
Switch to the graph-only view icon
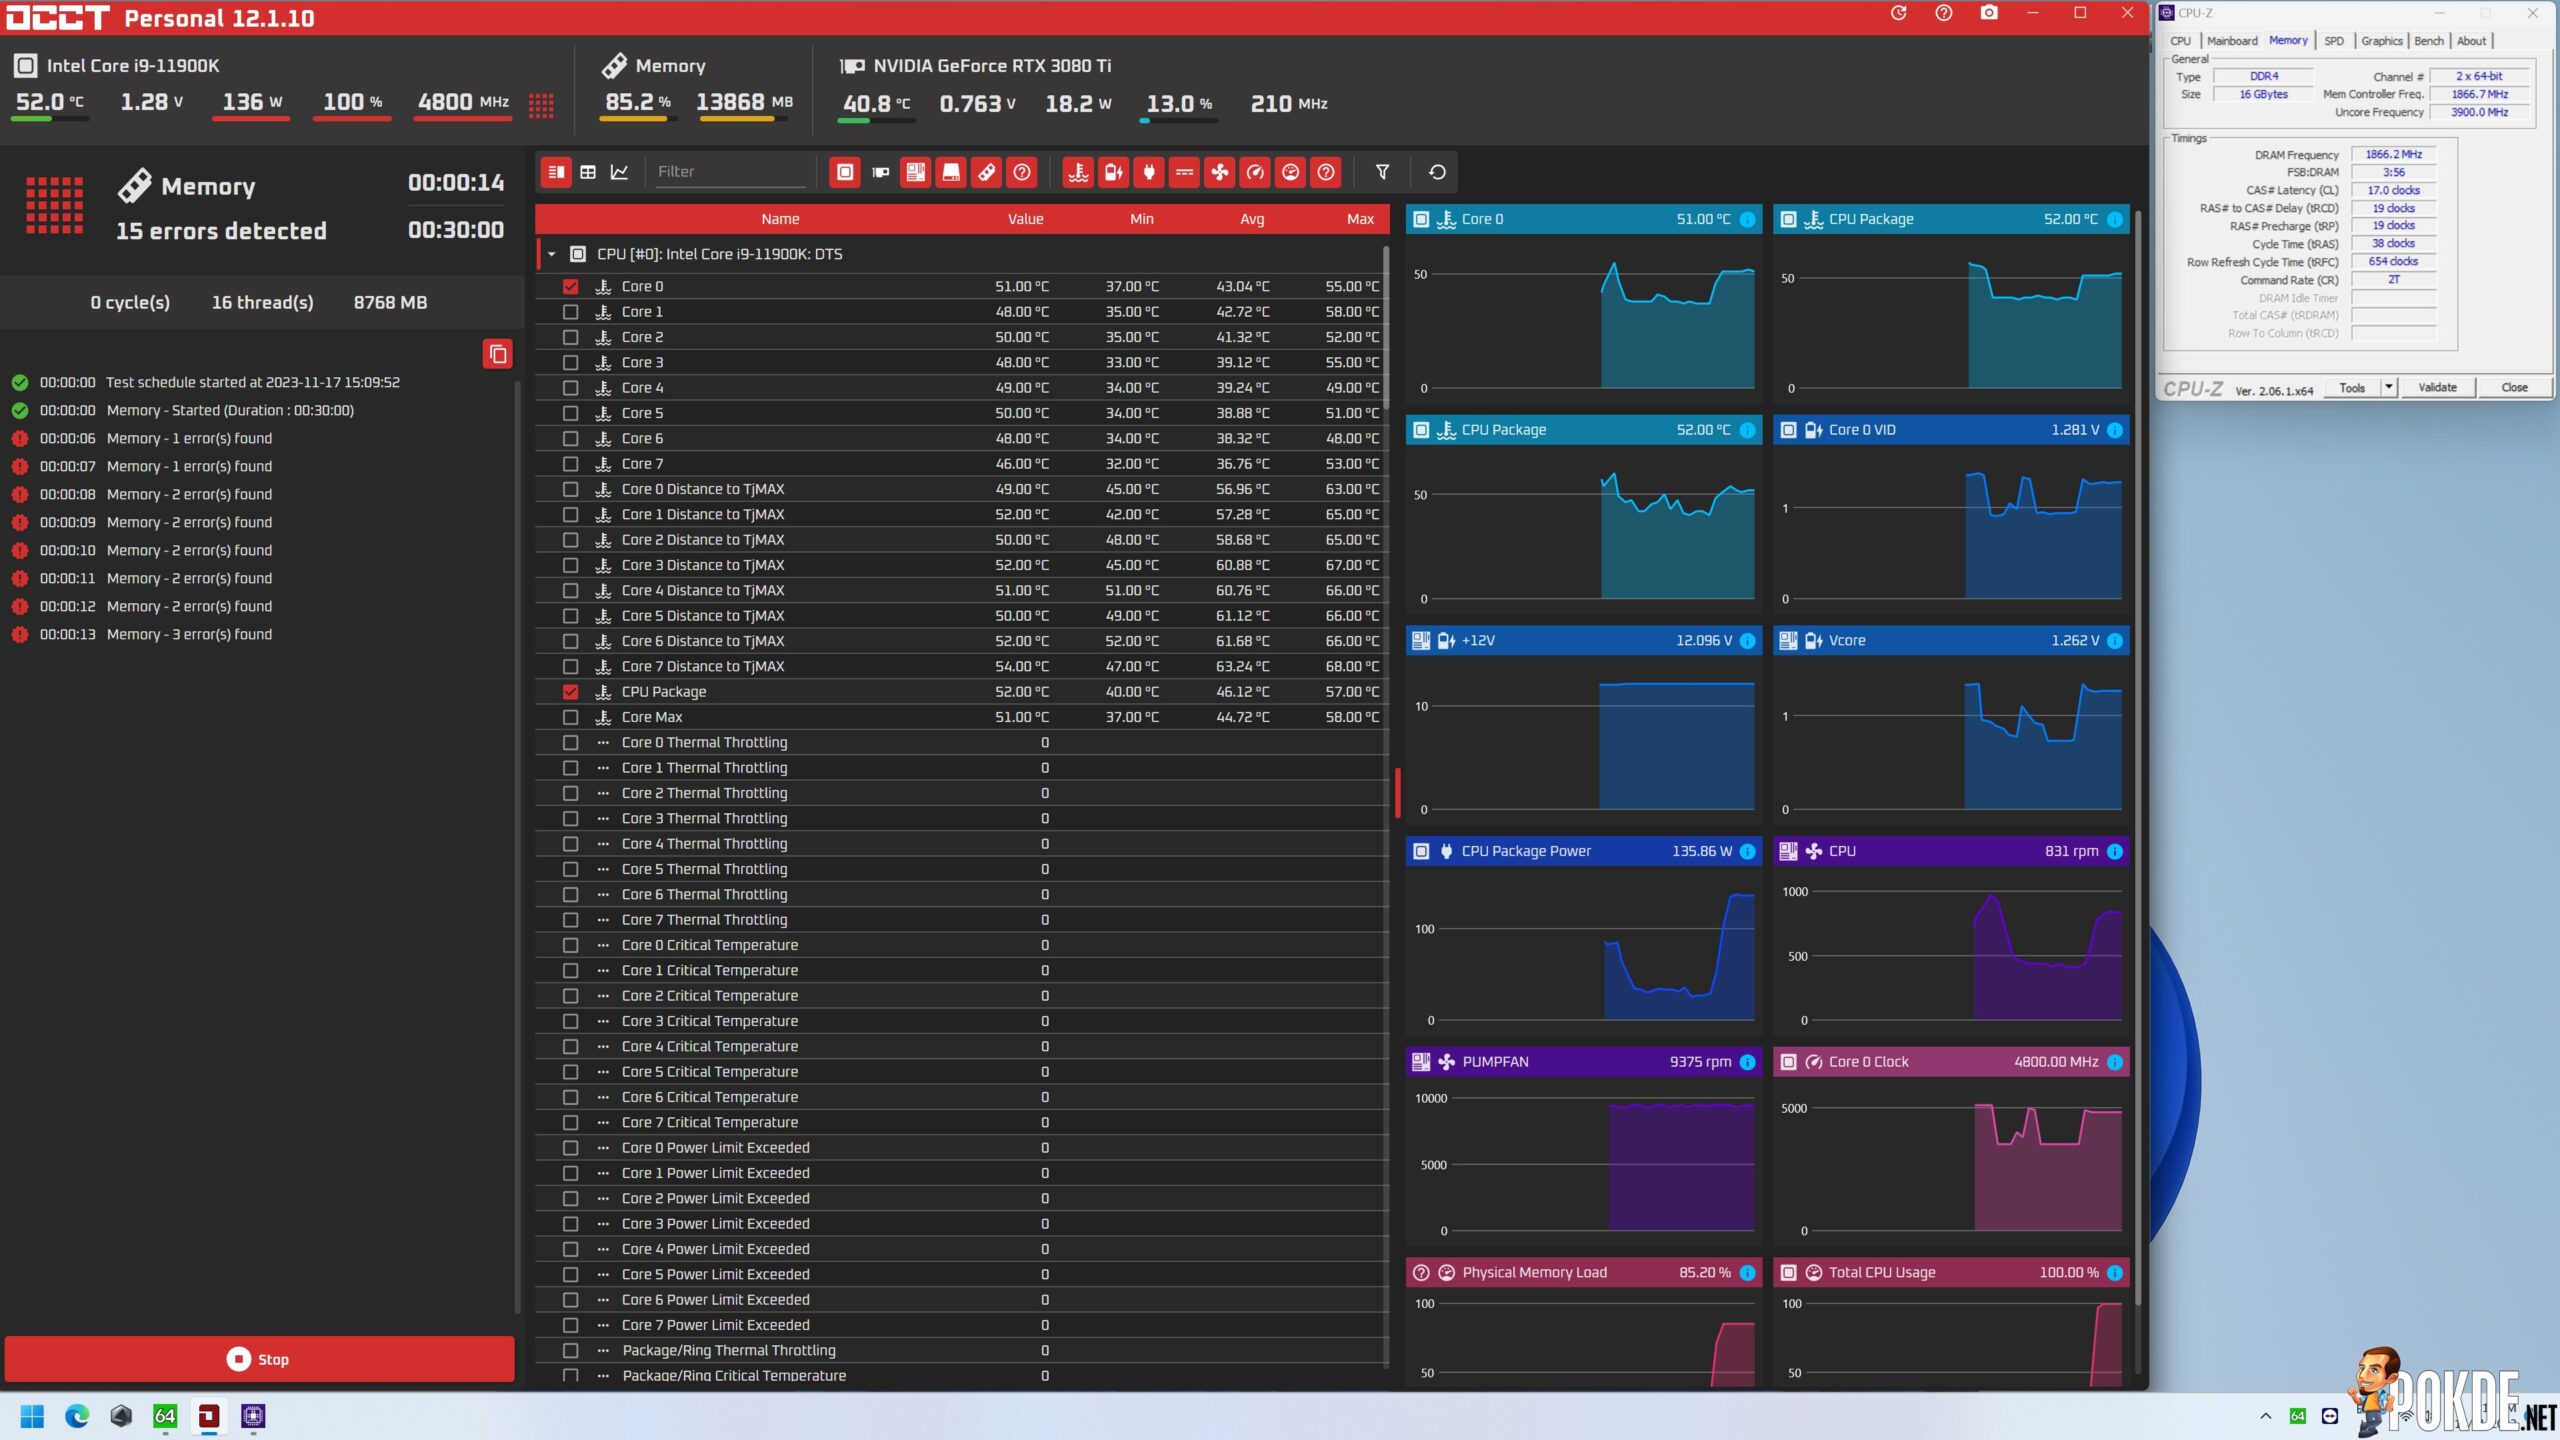620,172
